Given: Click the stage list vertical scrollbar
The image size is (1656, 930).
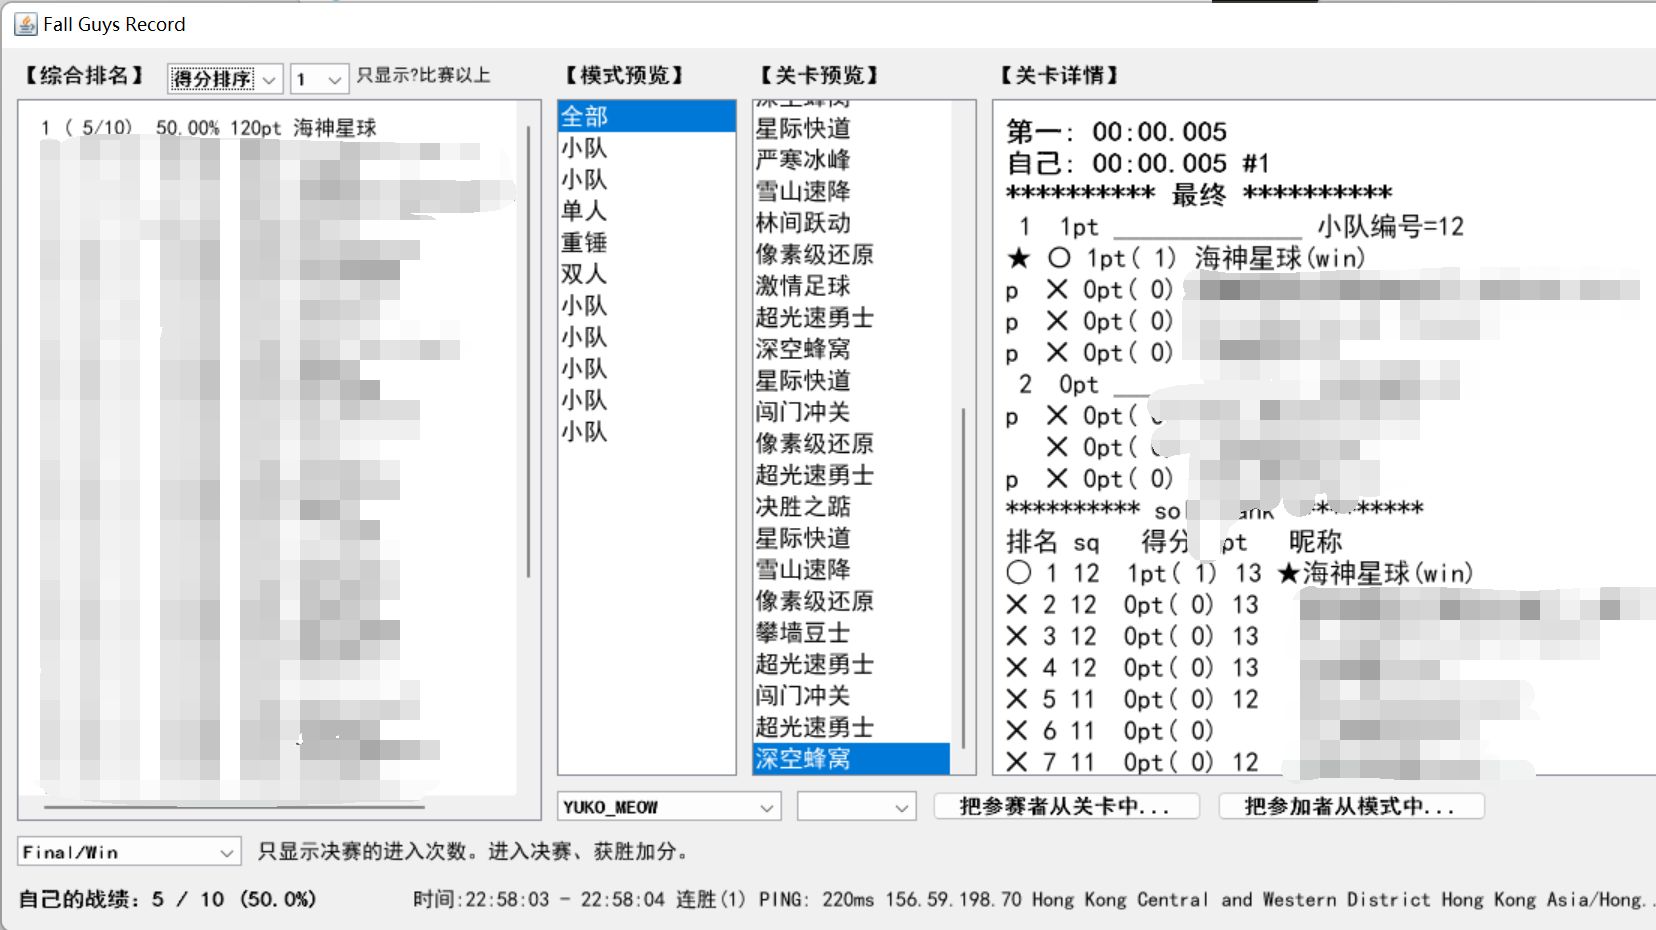Looking at the screenshot, I should [963, 440].
